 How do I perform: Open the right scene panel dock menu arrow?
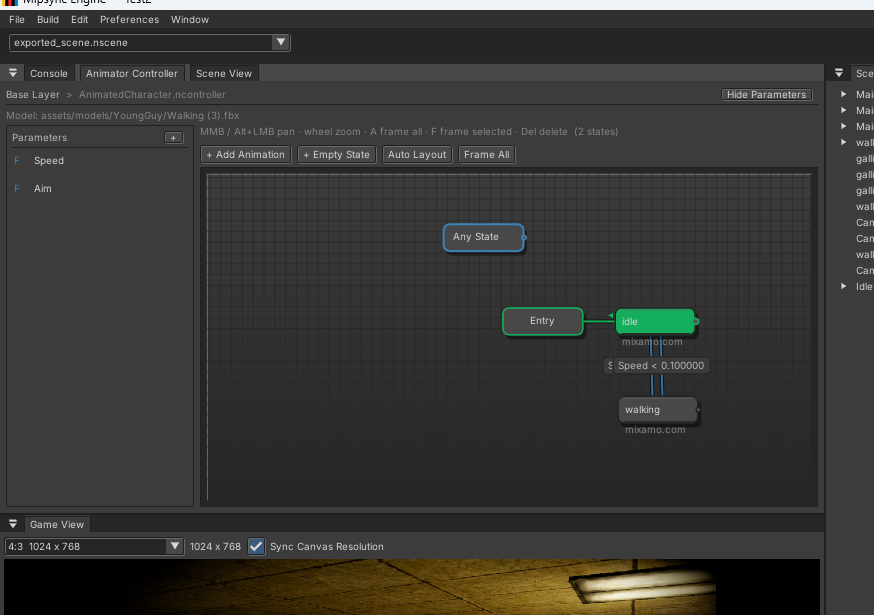(839, 73)
